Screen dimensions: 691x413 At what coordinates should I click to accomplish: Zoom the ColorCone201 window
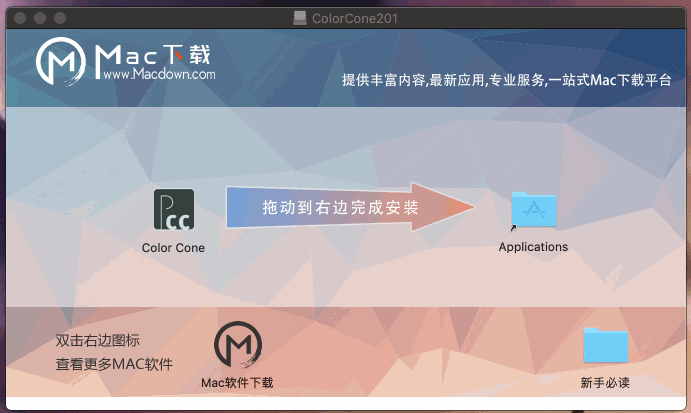click(x=60, y=18)
